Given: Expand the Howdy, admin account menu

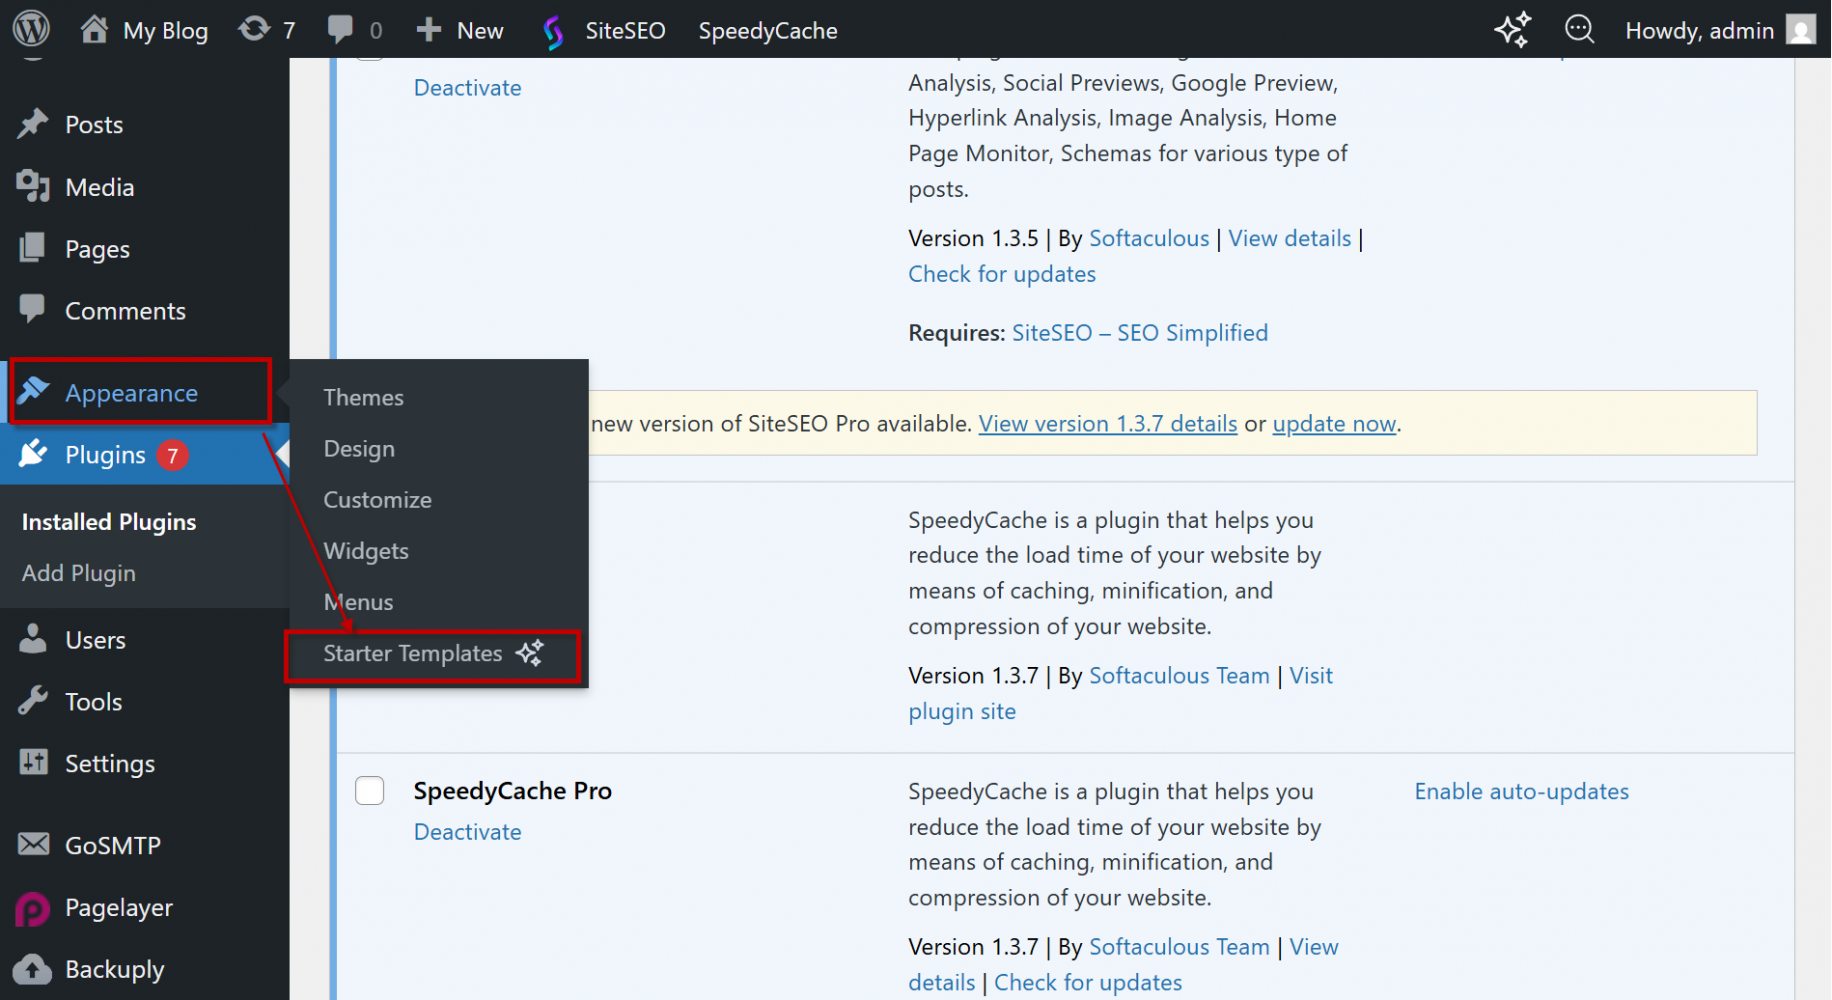Looking at the screenshot, I should 1699,30.
